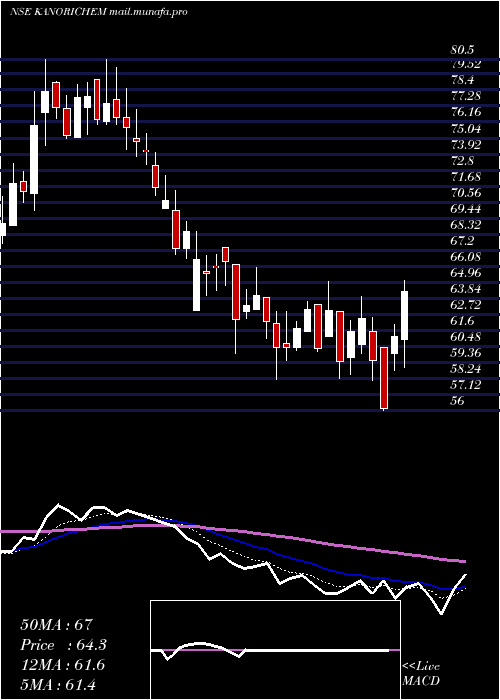Click the 58.24 price axis label
The width and height of the screenshot is (500, 700).
pos(466,370)
